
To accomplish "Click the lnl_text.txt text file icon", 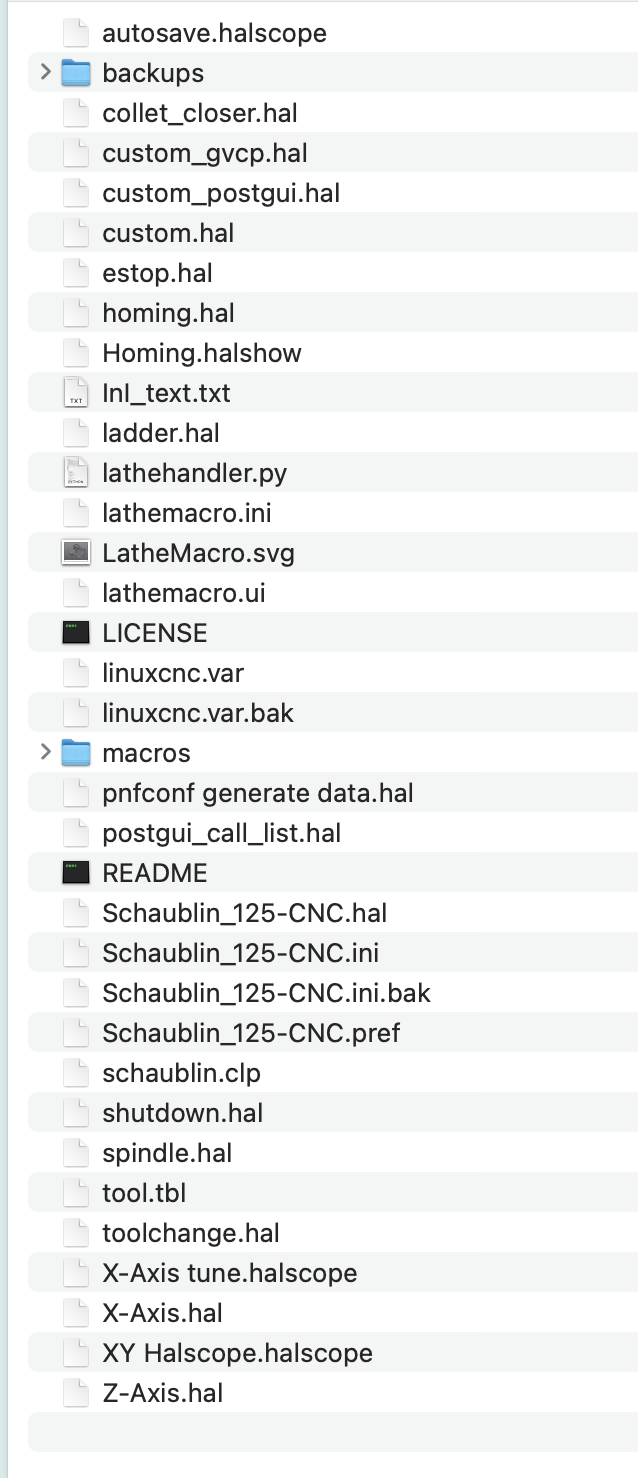I will pyautogui.click(x=76, y=392).
